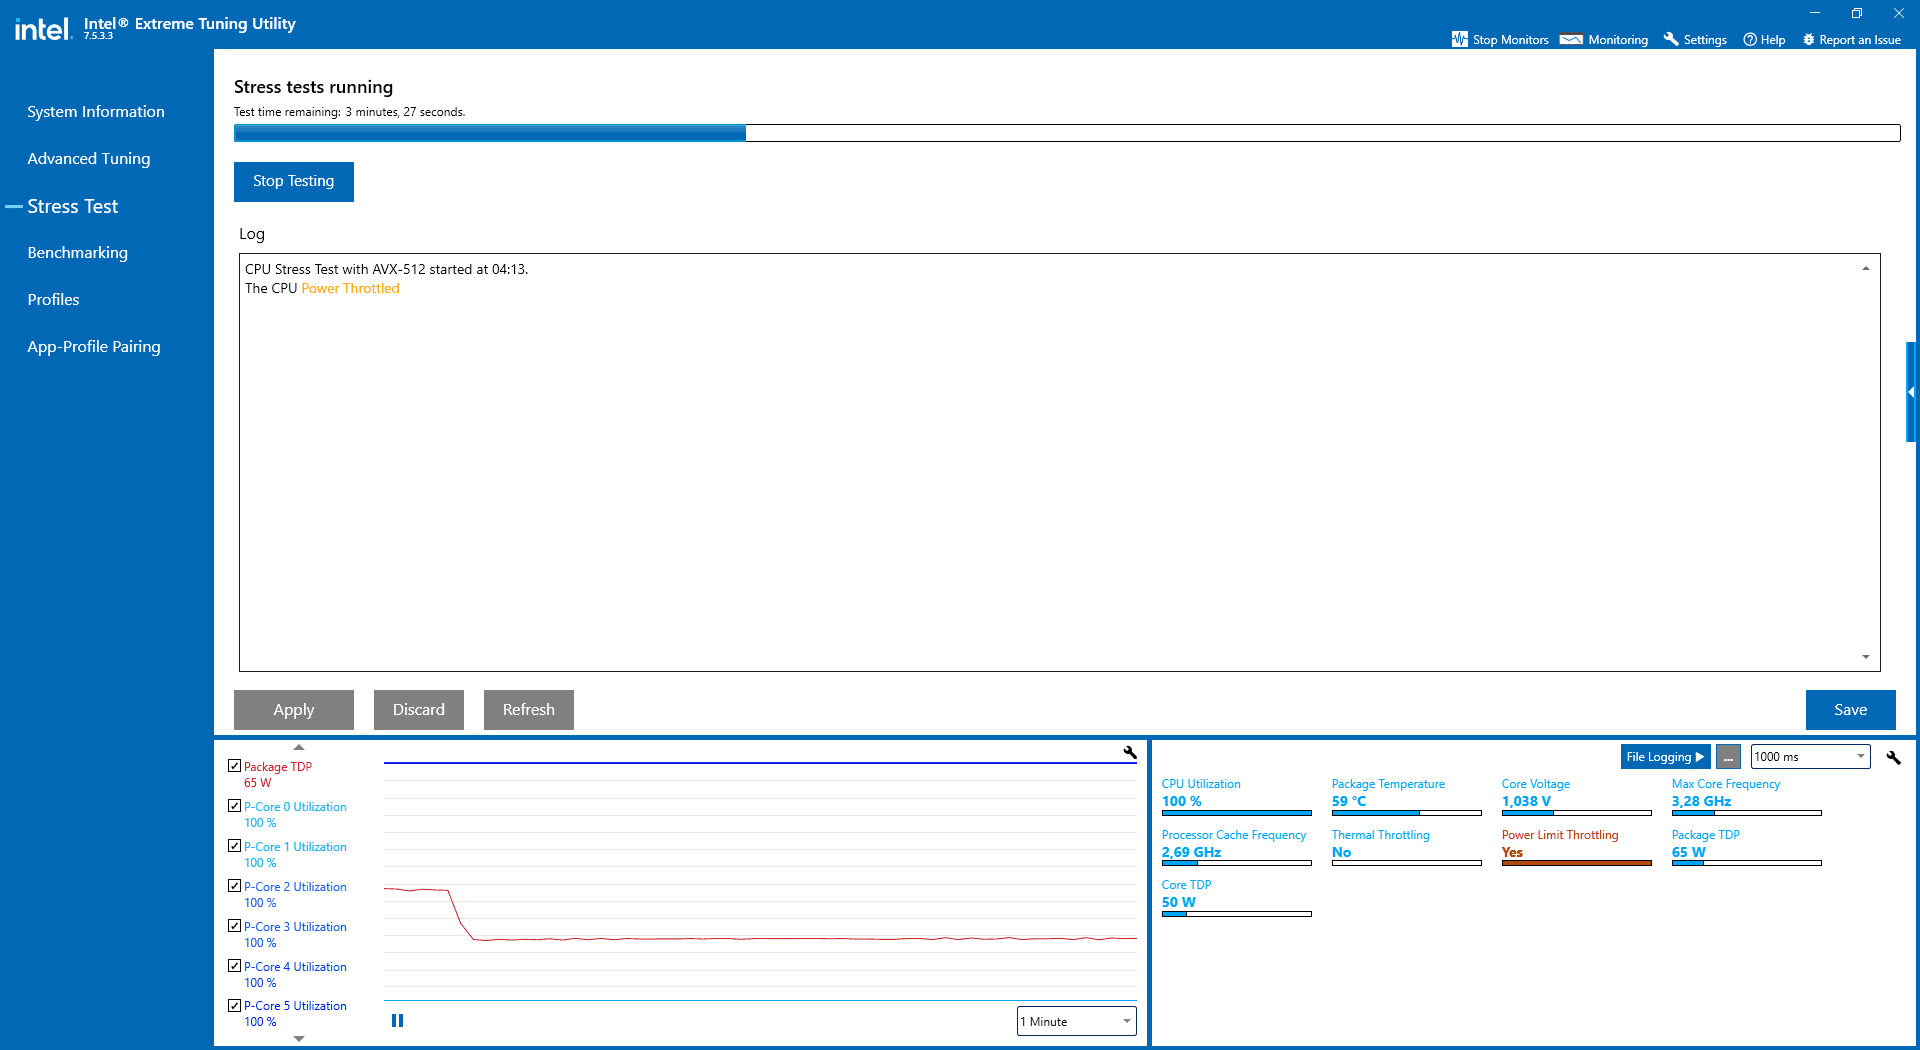Open System Information section

pyautogui.click(x=96, y=112)
